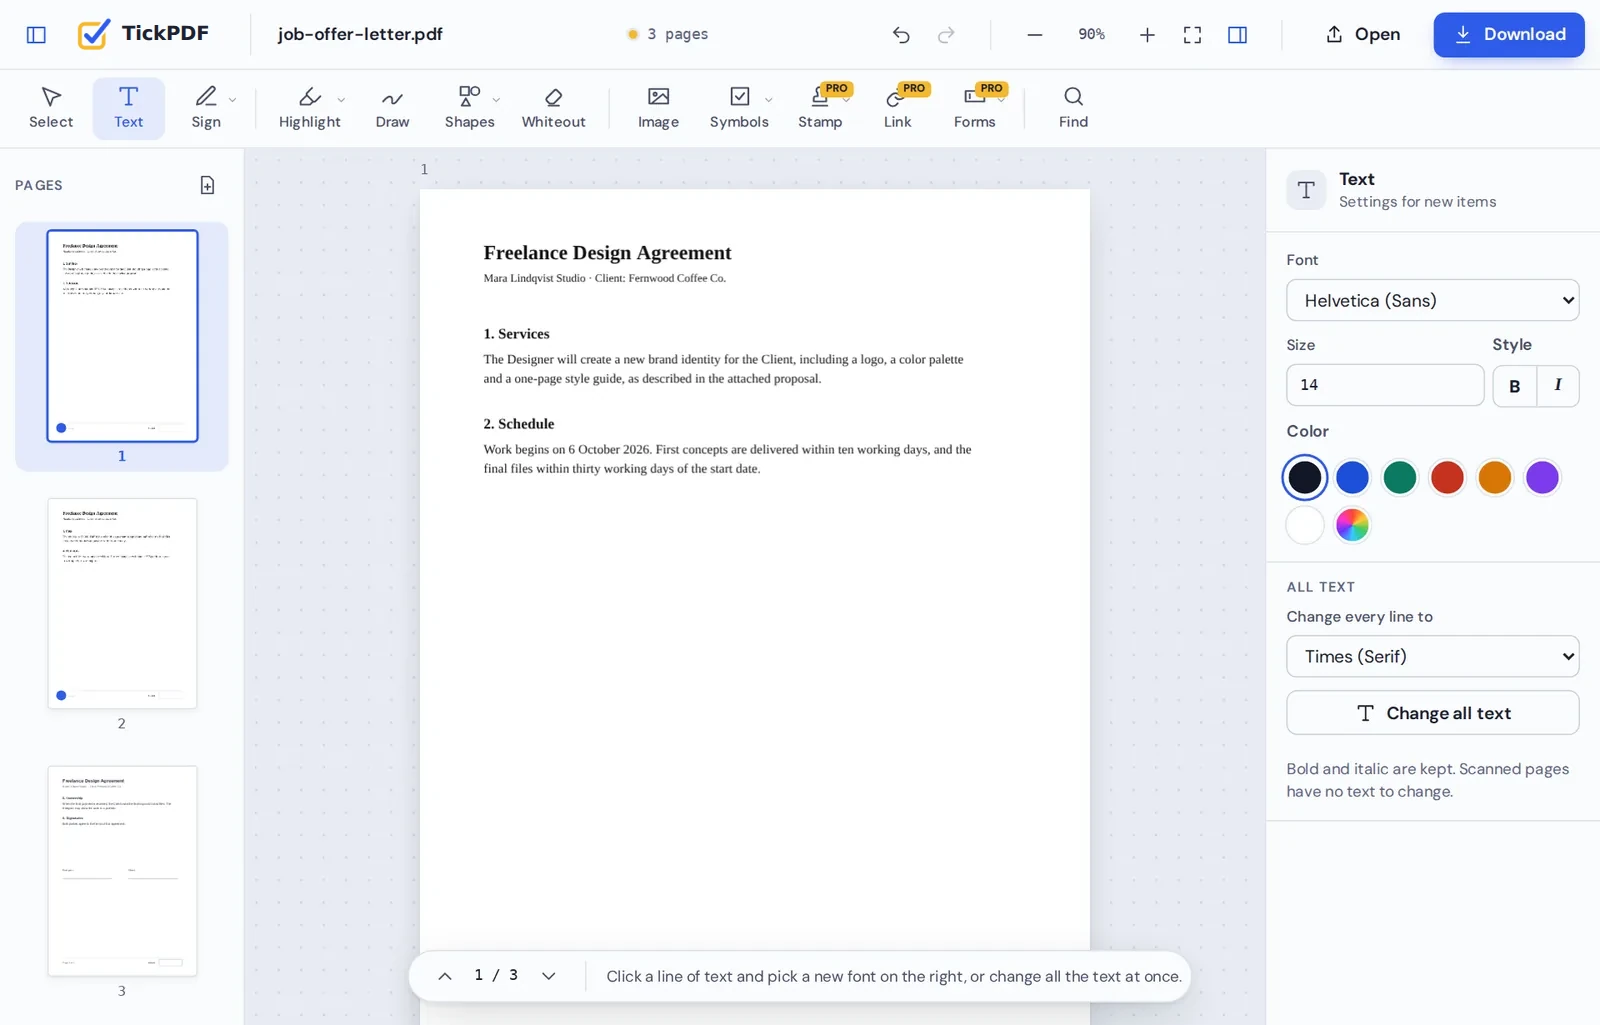Image resolution: width=1600 pixels, height=1025 pixels.
Task: Insert an Image with the Image tool
Action: (658, 108)
